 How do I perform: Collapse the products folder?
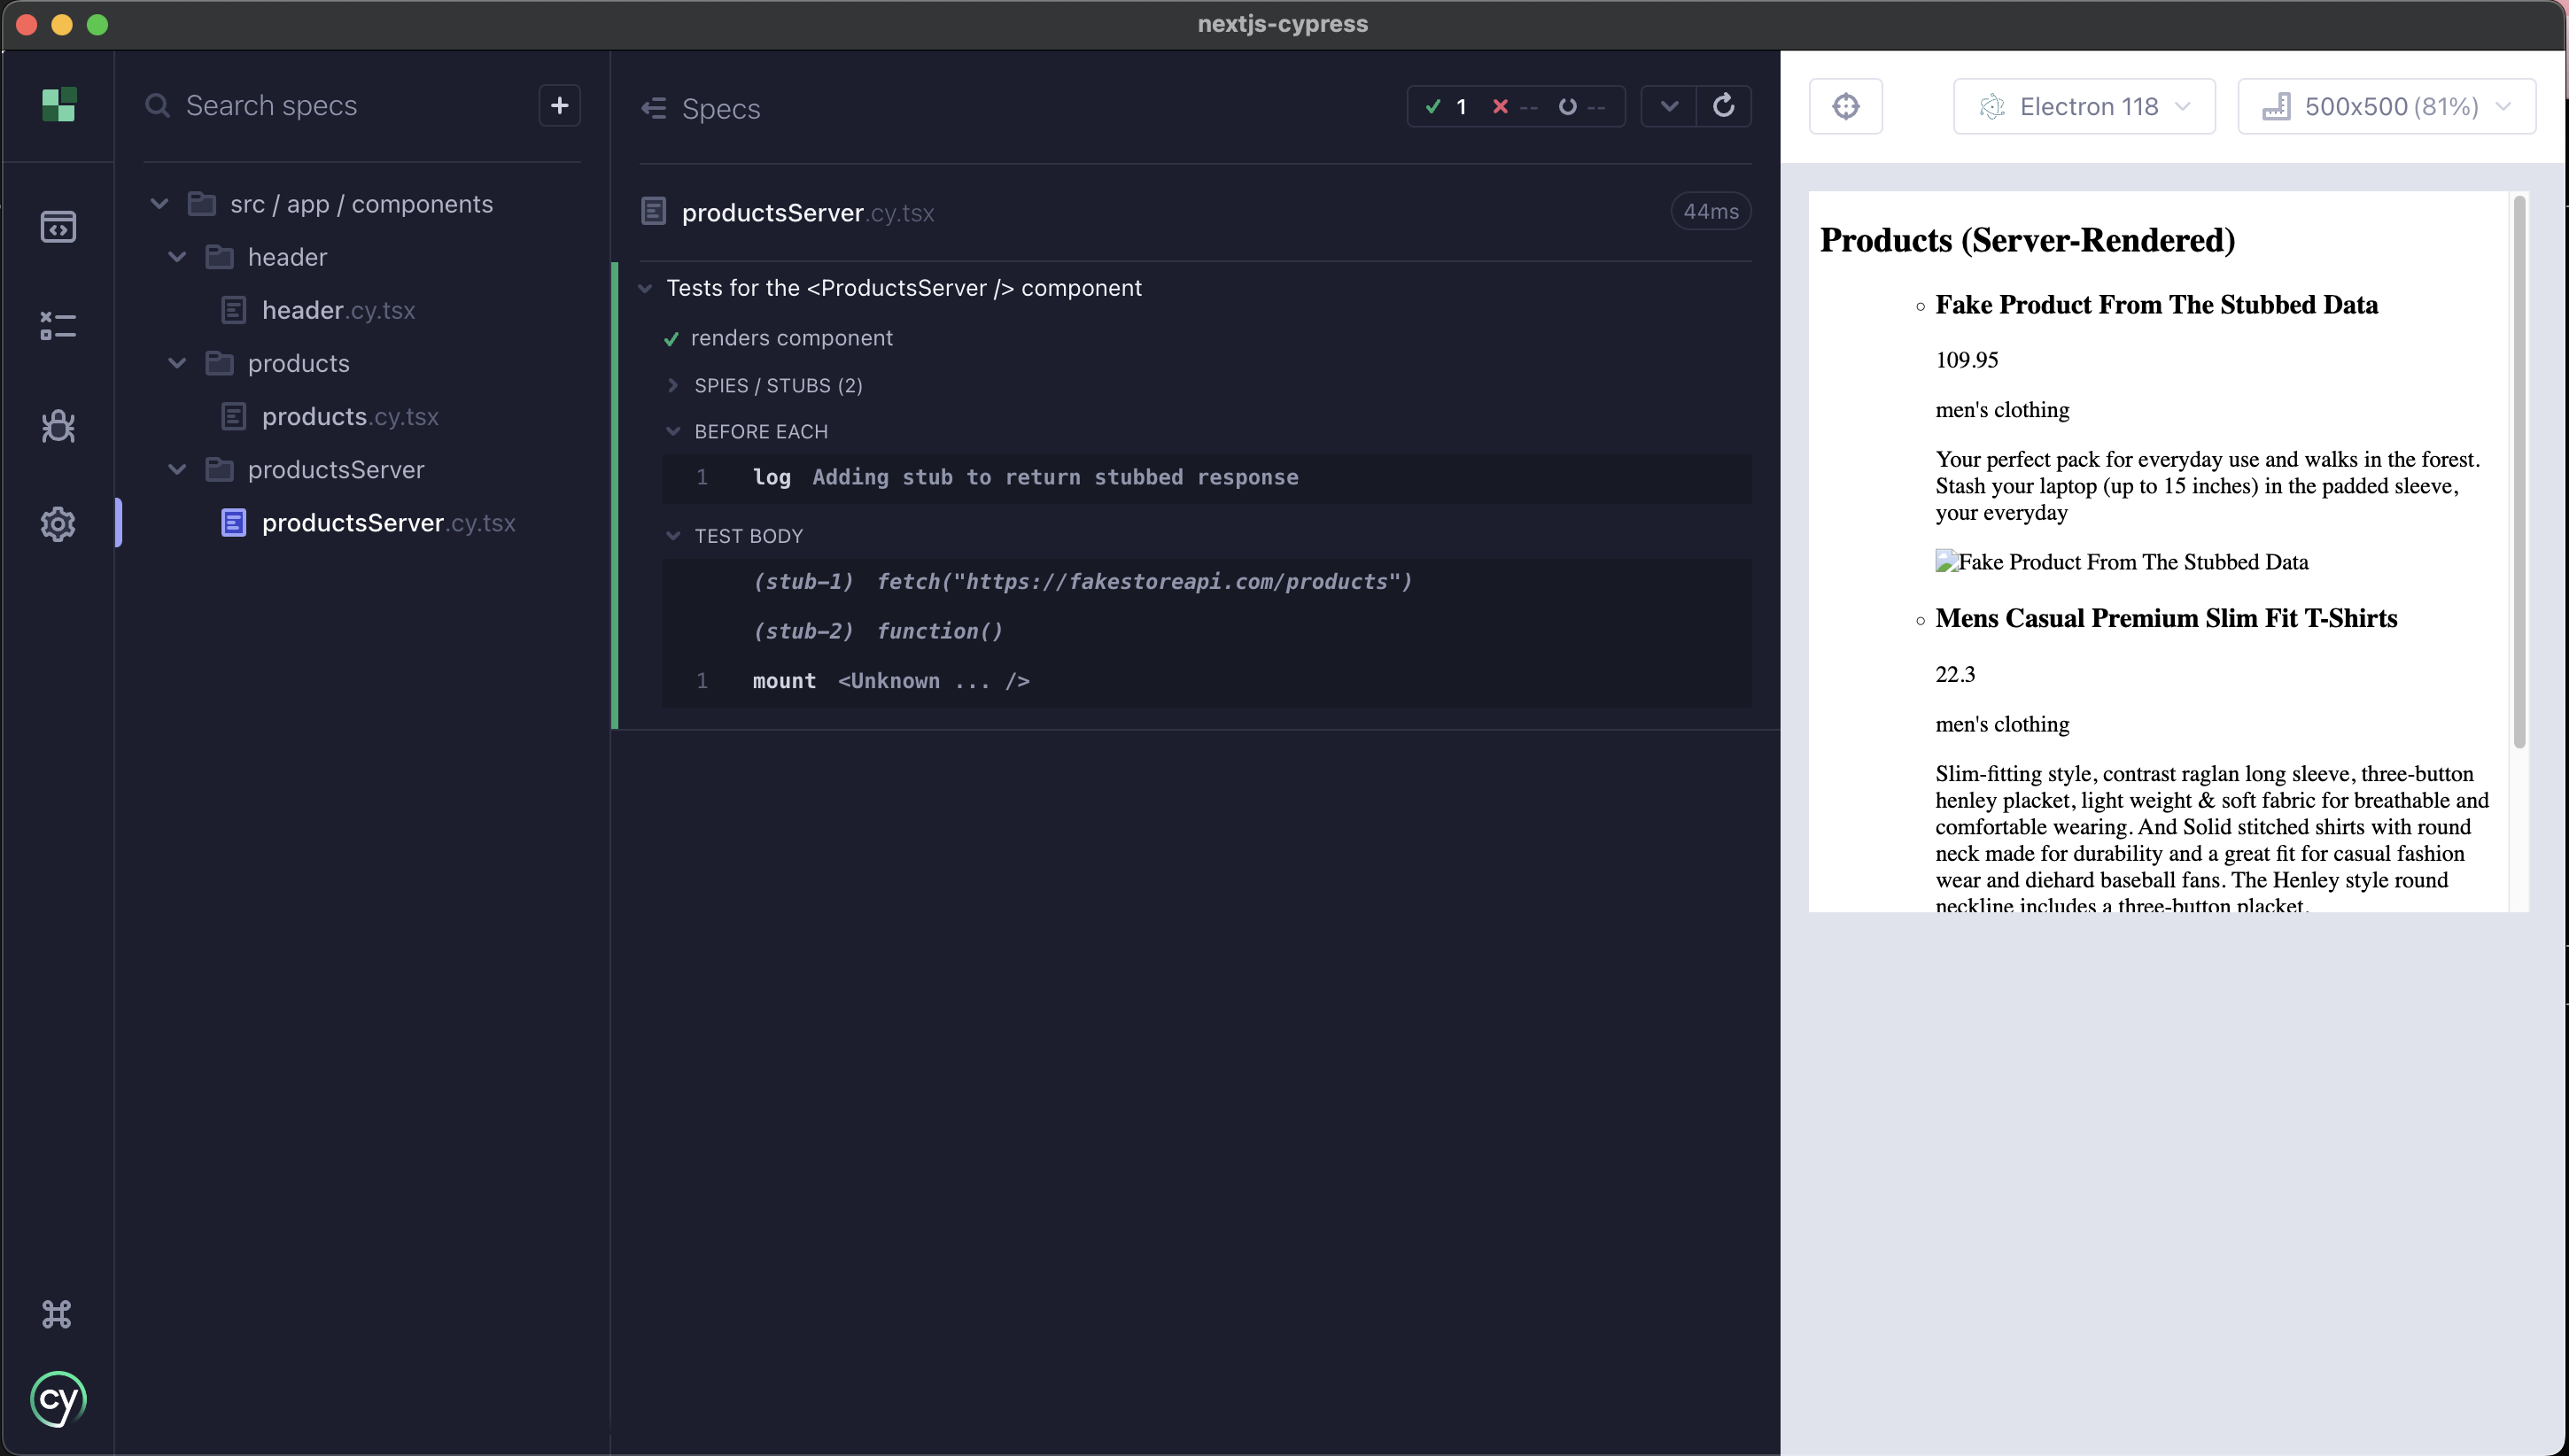[177, 363]
